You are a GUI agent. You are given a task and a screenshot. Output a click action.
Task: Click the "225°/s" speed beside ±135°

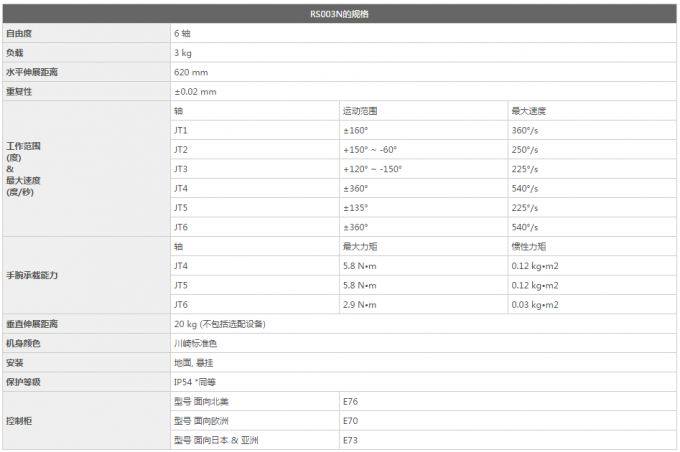pos(525,208)
